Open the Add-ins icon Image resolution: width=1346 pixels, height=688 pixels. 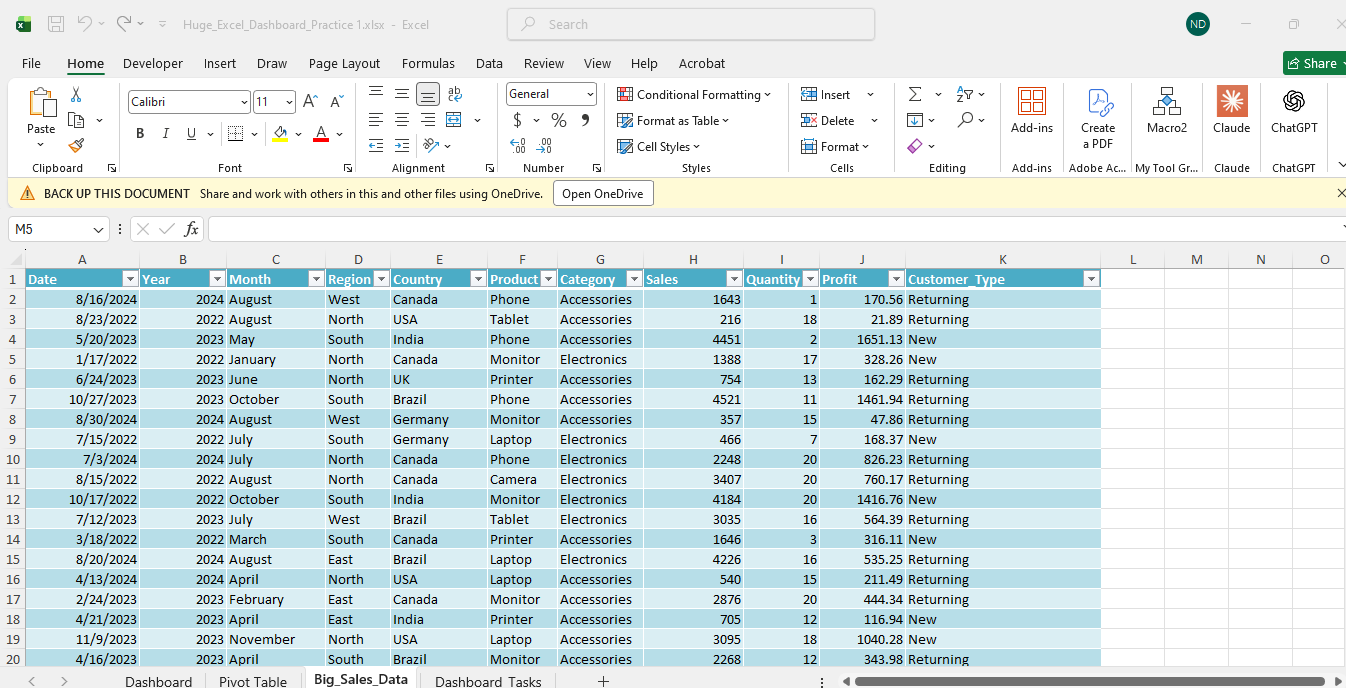point(1032,102)
